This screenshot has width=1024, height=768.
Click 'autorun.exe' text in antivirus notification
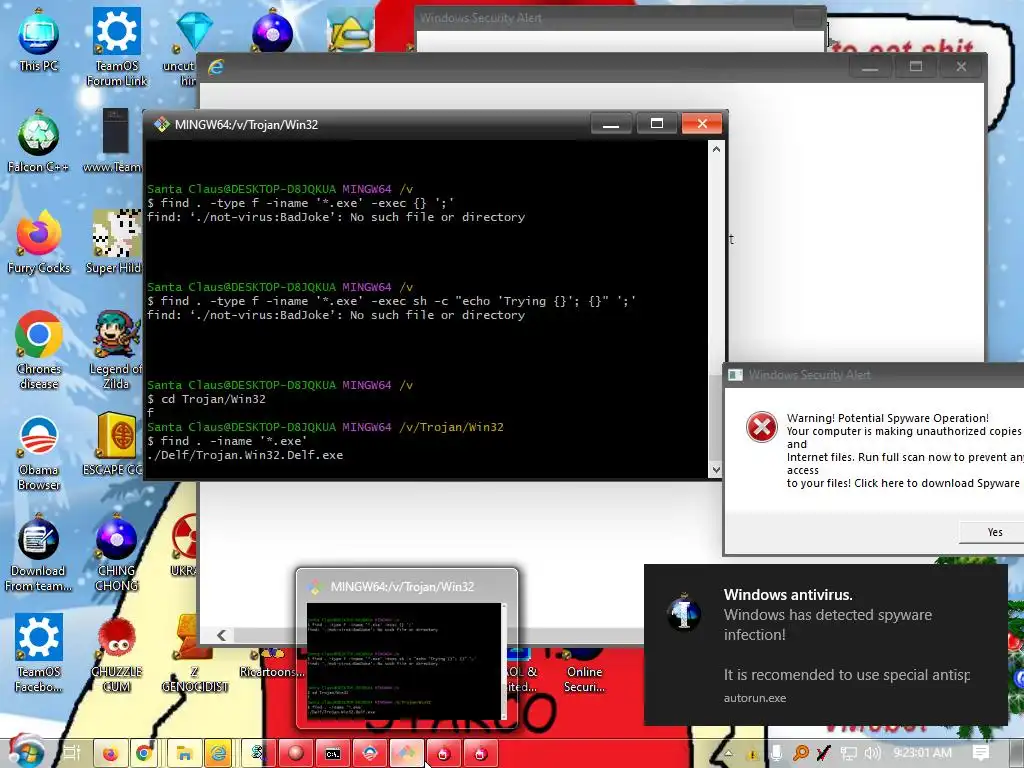click(754, 698)
